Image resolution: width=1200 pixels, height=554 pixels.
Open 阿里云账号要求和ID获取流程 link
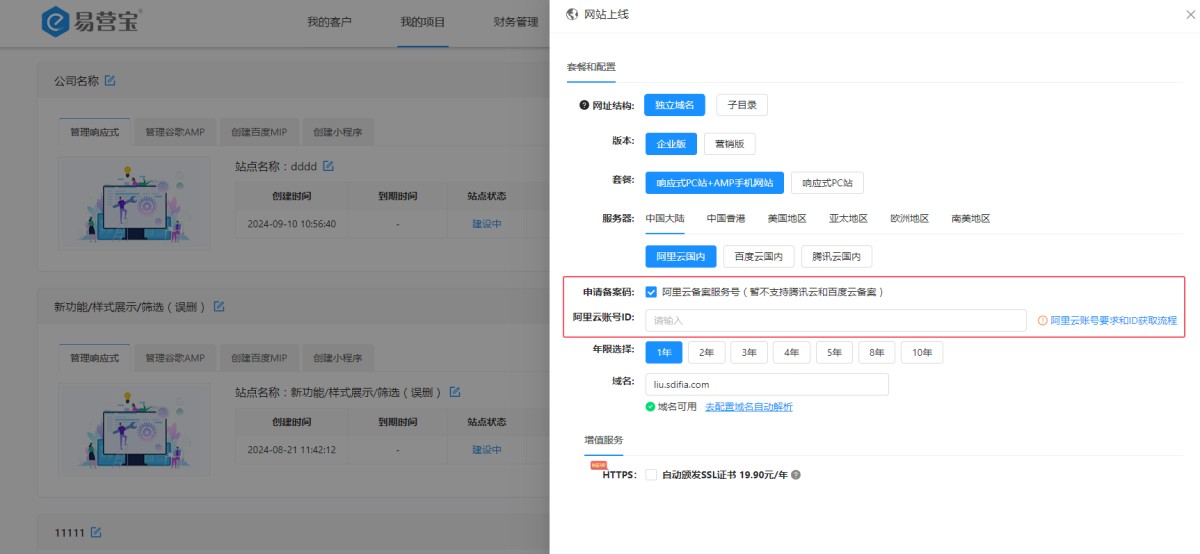[x=1113, y=321]
